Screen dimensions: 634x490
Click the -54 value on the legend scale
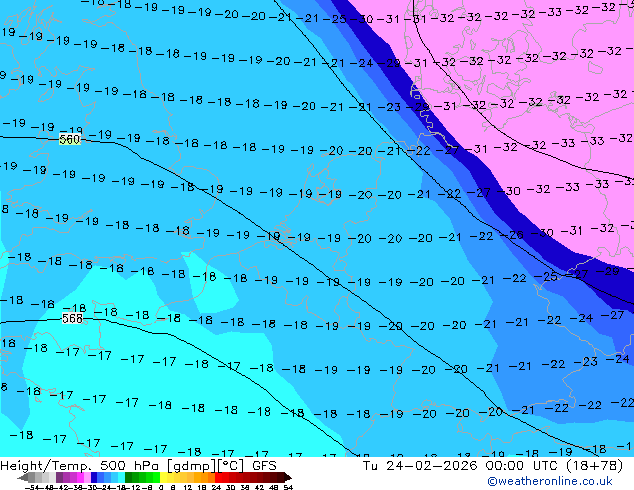[x=32, y=487]
